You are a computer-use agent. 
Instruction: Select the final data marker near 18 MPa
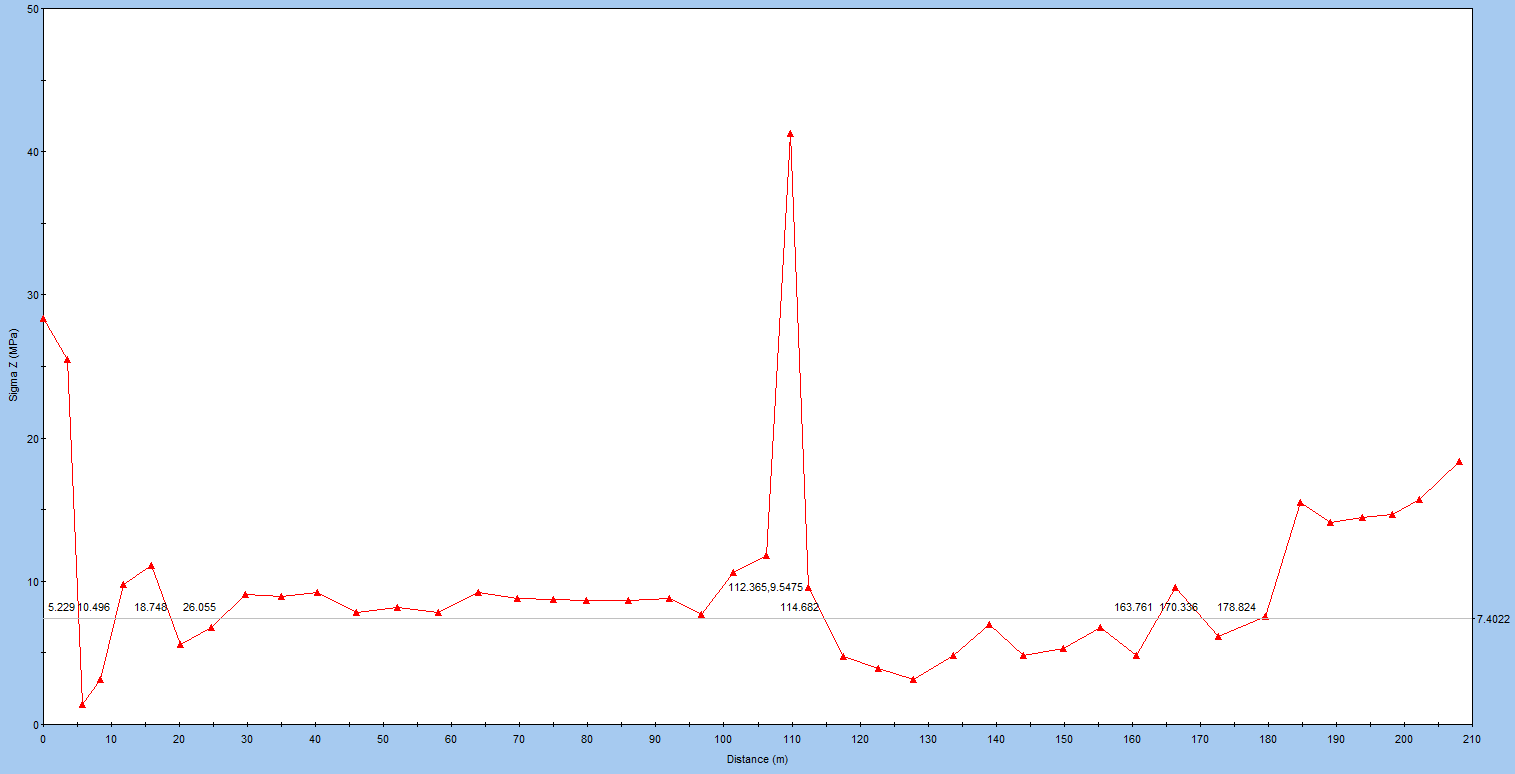[1459, 461]
